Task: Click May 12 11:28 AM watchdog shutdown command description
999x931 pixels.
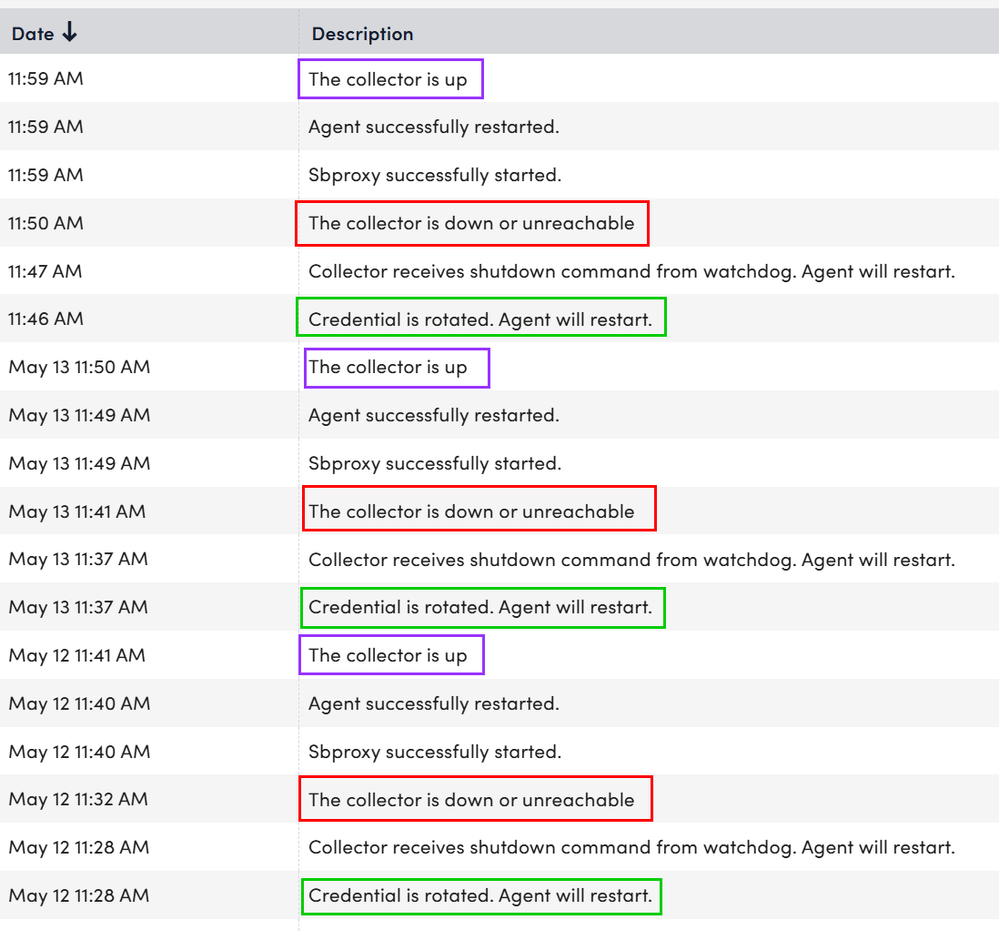Action: click(632, 848)
